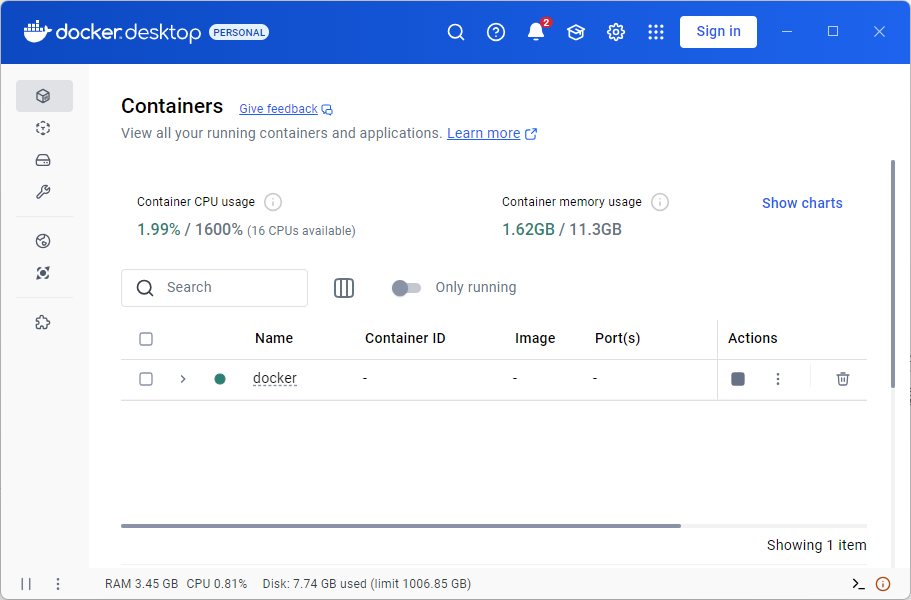
Task: Open the Docker Hub globe icon in sidebar
Action: click(44, 241)
